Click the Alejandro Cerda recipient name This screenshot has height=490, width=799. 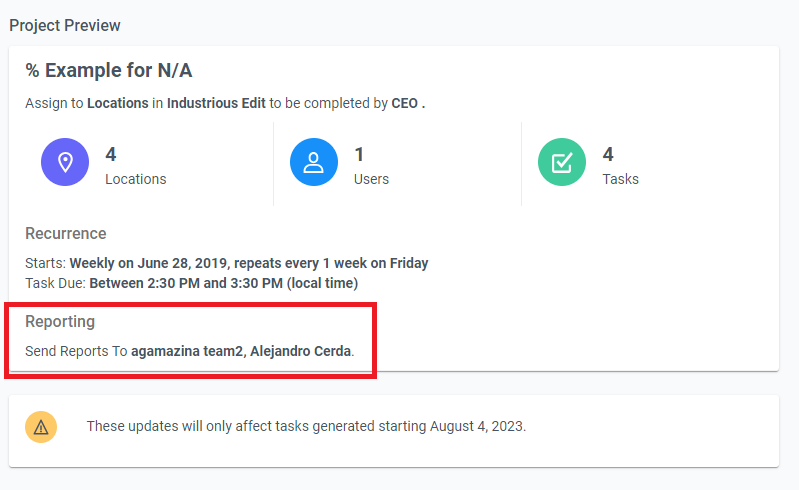tap(301, 351)
